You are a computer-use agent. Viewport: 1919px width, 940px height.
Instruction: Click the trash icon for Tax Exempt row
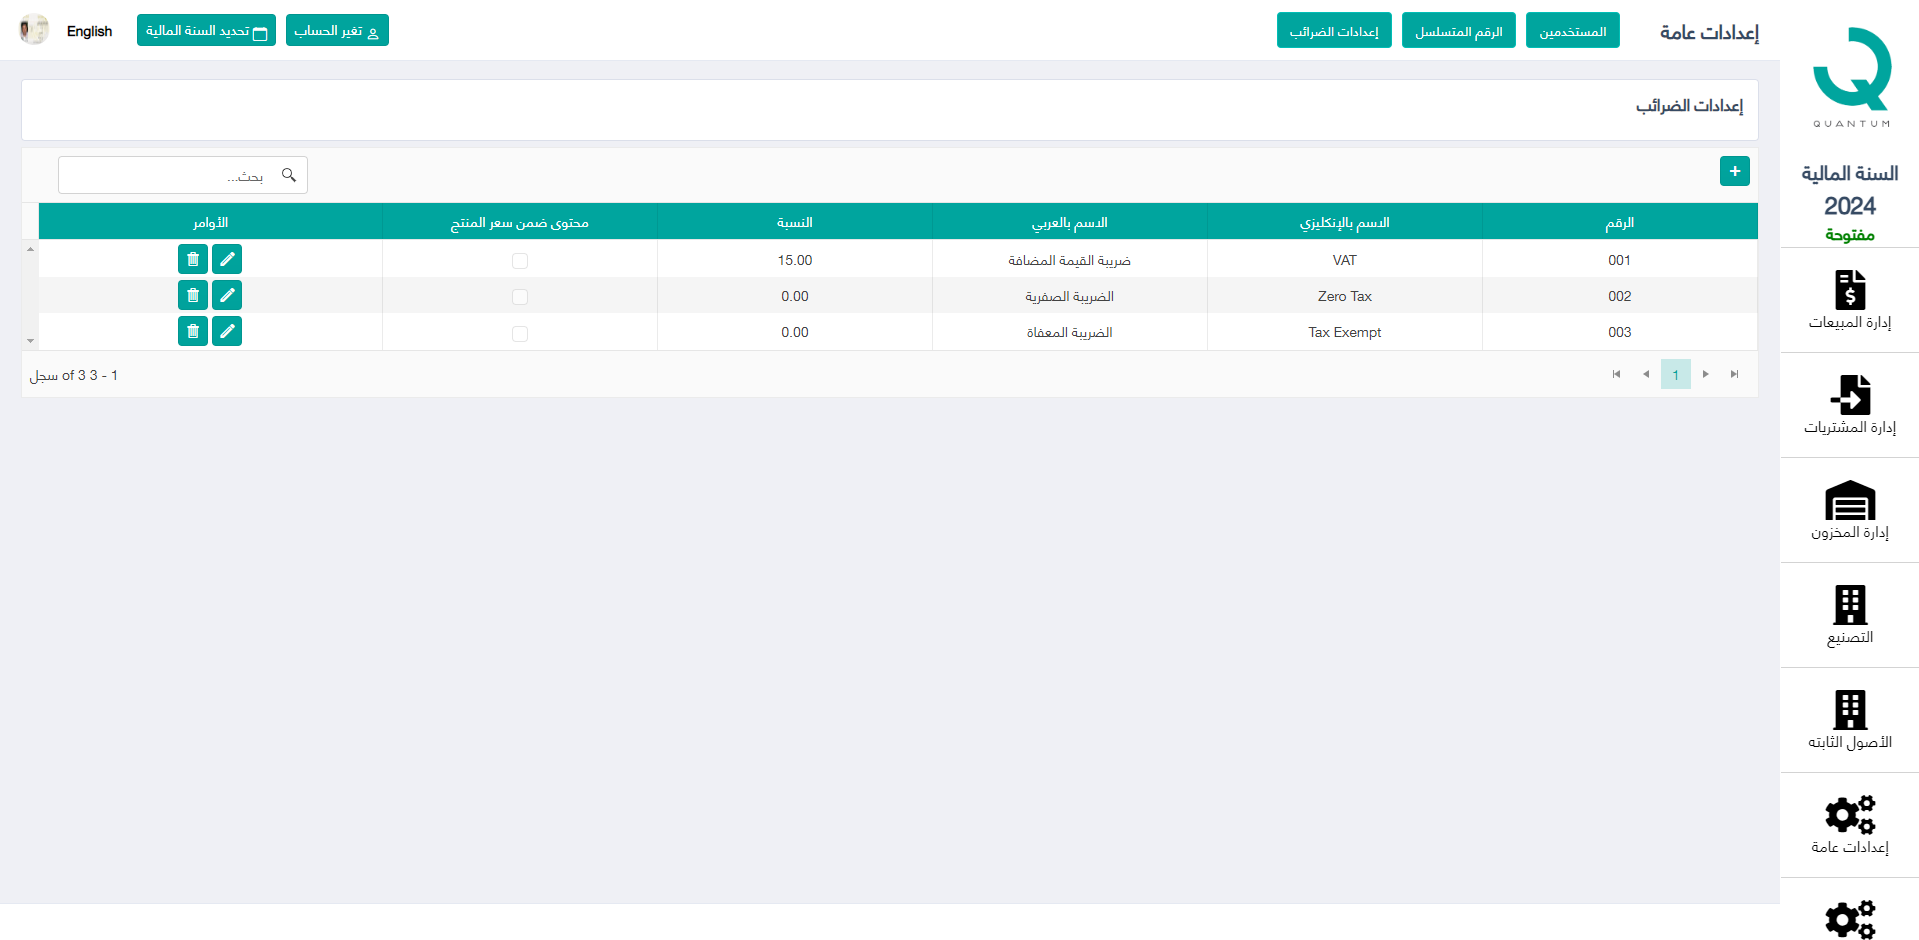(193, 331)
